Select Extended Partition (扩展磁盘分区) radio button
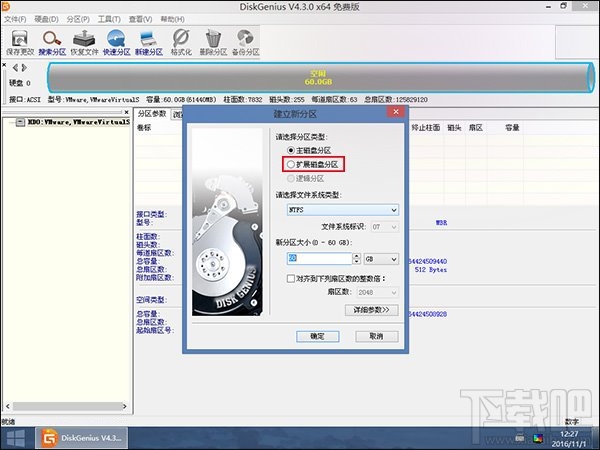The width and height of the screenshot is (600, 450). click(x=291, y=165)
